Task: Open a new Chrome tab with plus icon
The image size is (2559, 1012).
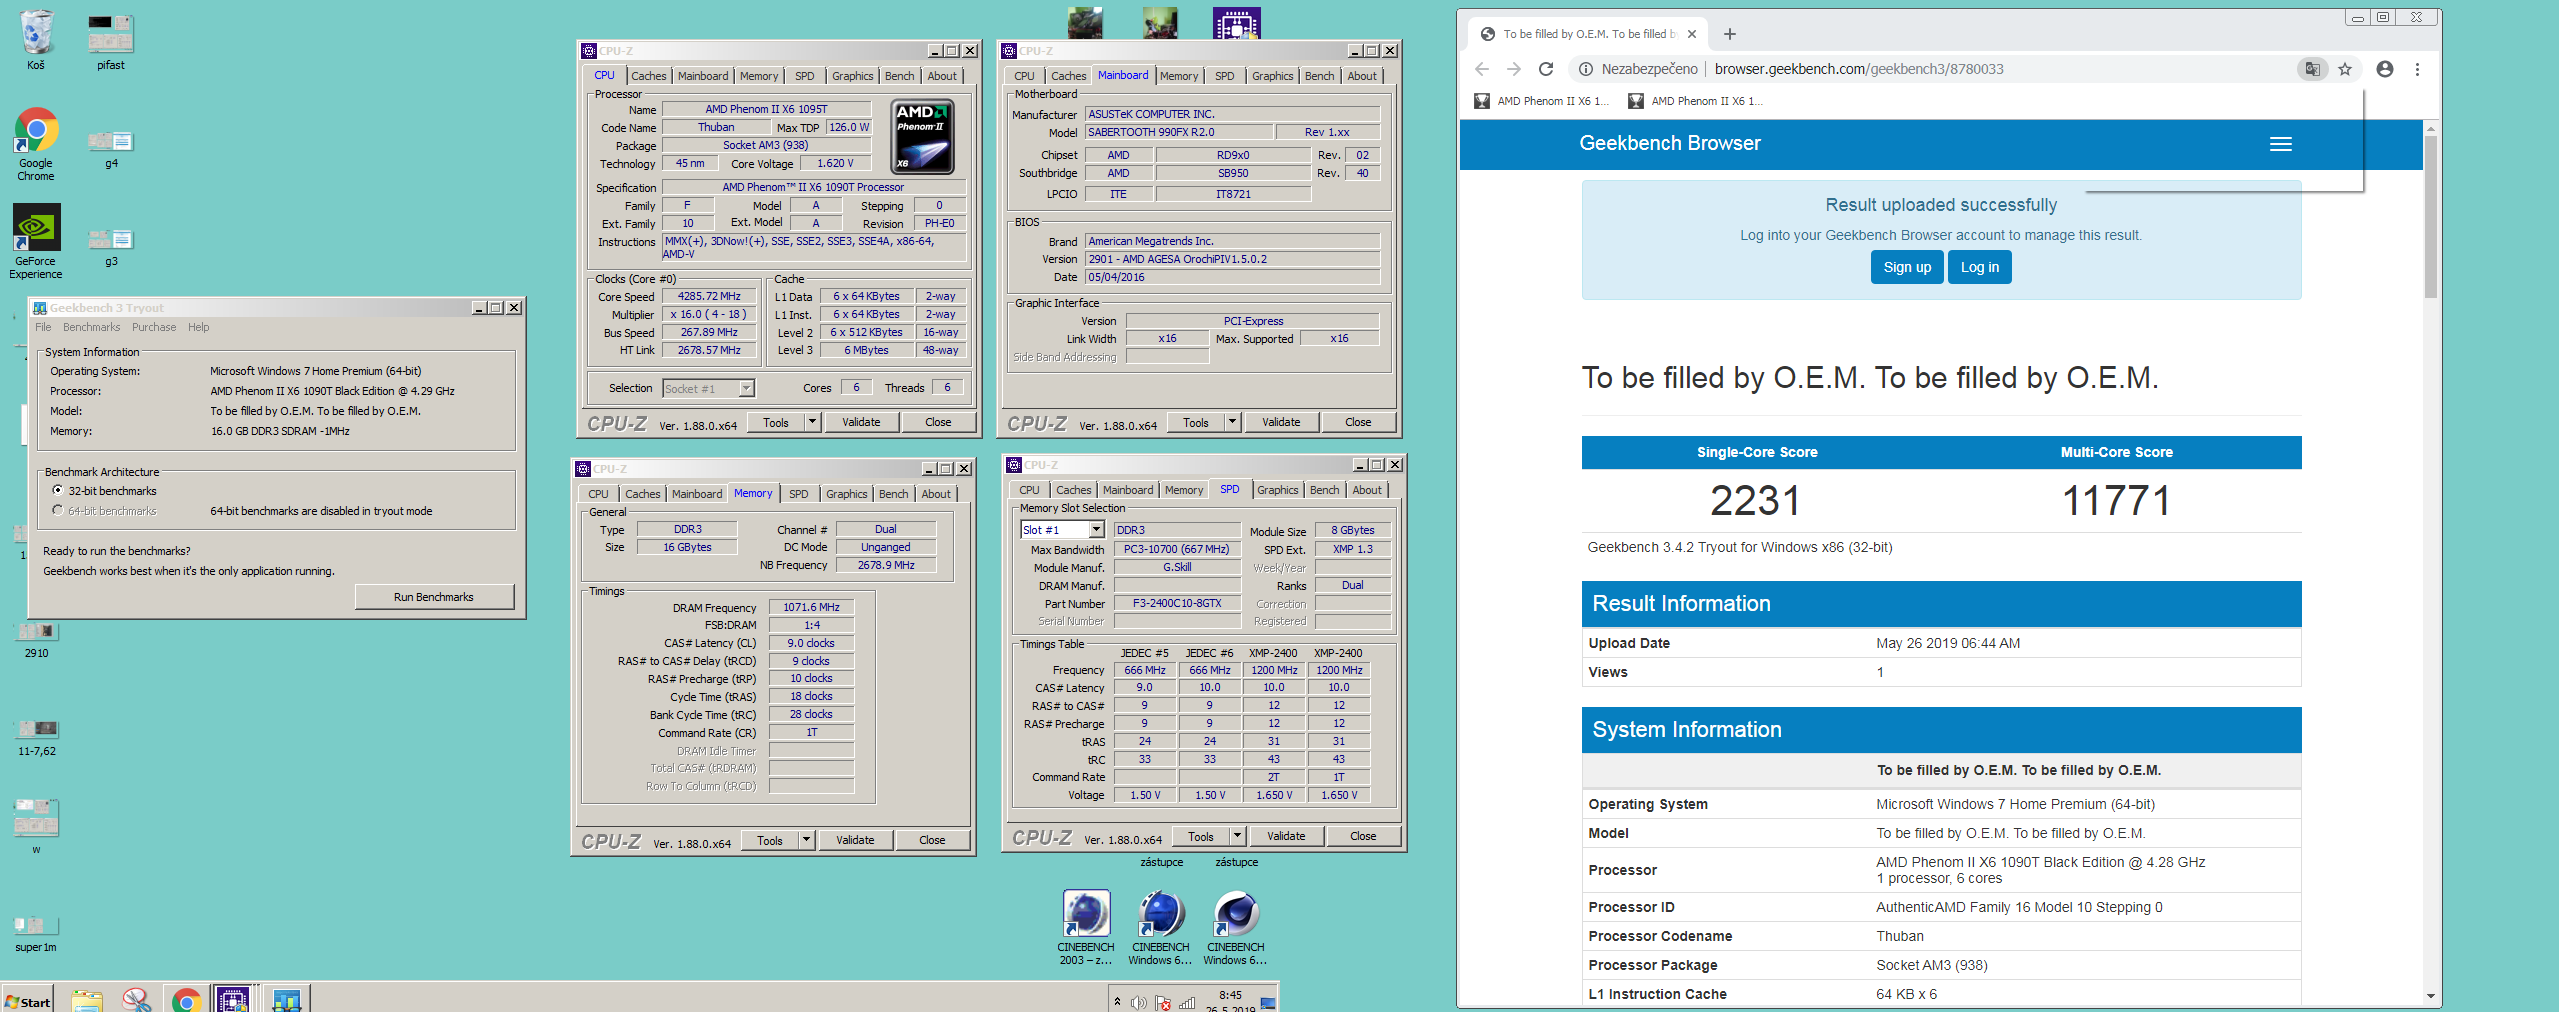Action: pyautogui.click(x=1730, y=34)
